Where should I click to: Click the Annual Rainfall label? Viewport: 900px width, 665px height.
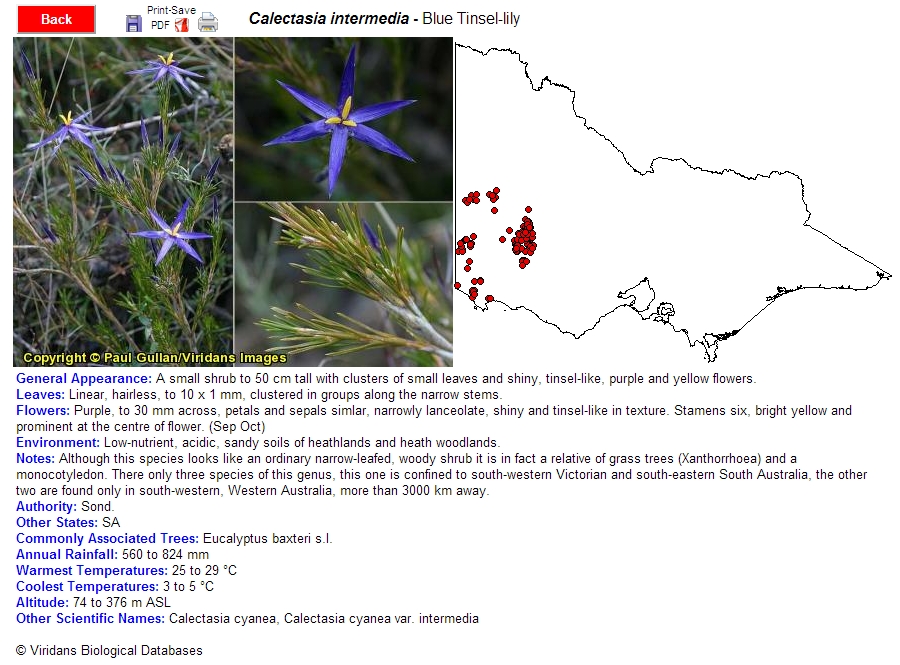(x=66, y=554)
